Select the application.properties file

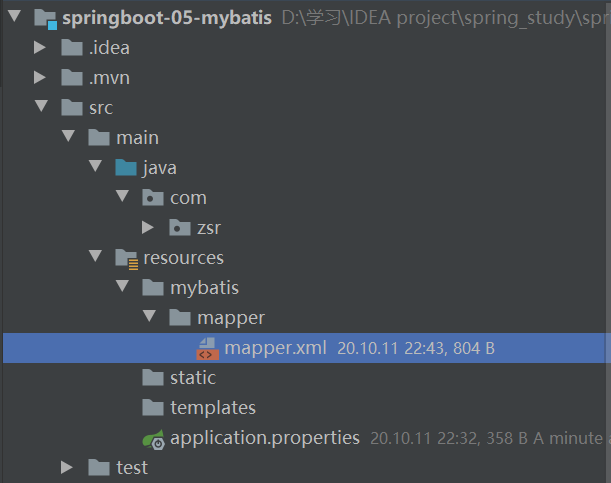[x=264, y=438]
